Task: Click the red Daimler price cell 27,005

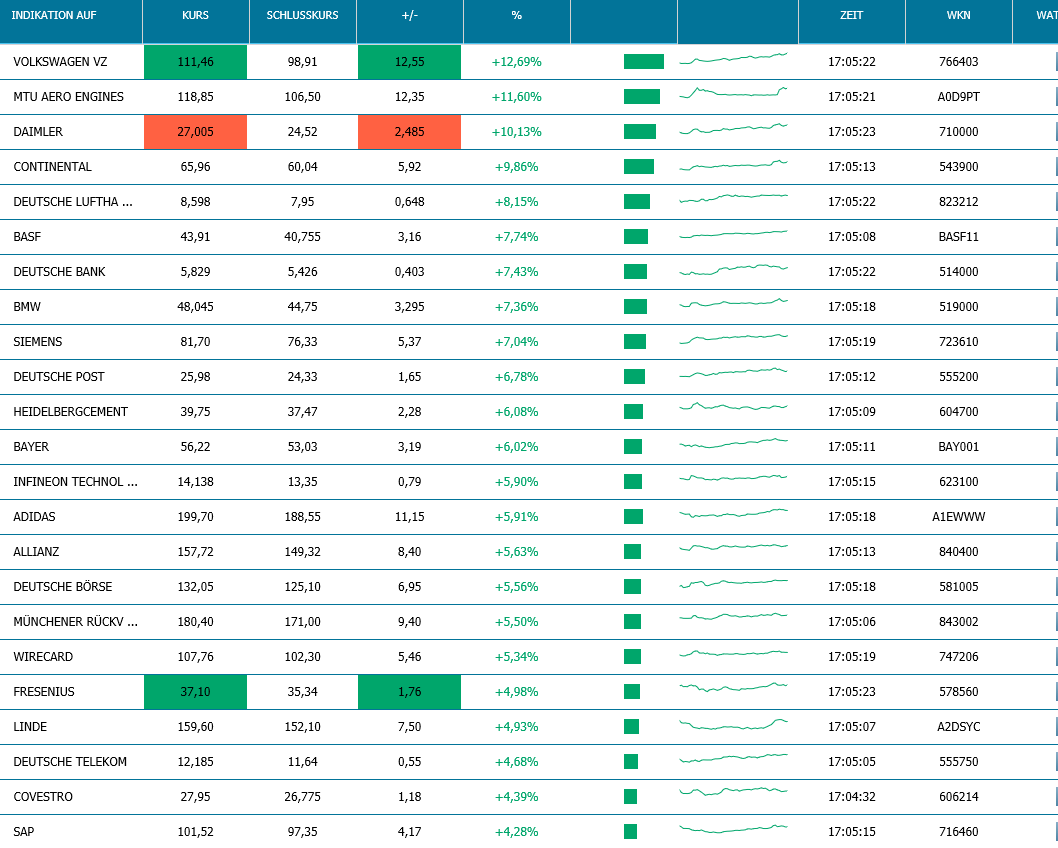Action: click(x=195, y=132)
